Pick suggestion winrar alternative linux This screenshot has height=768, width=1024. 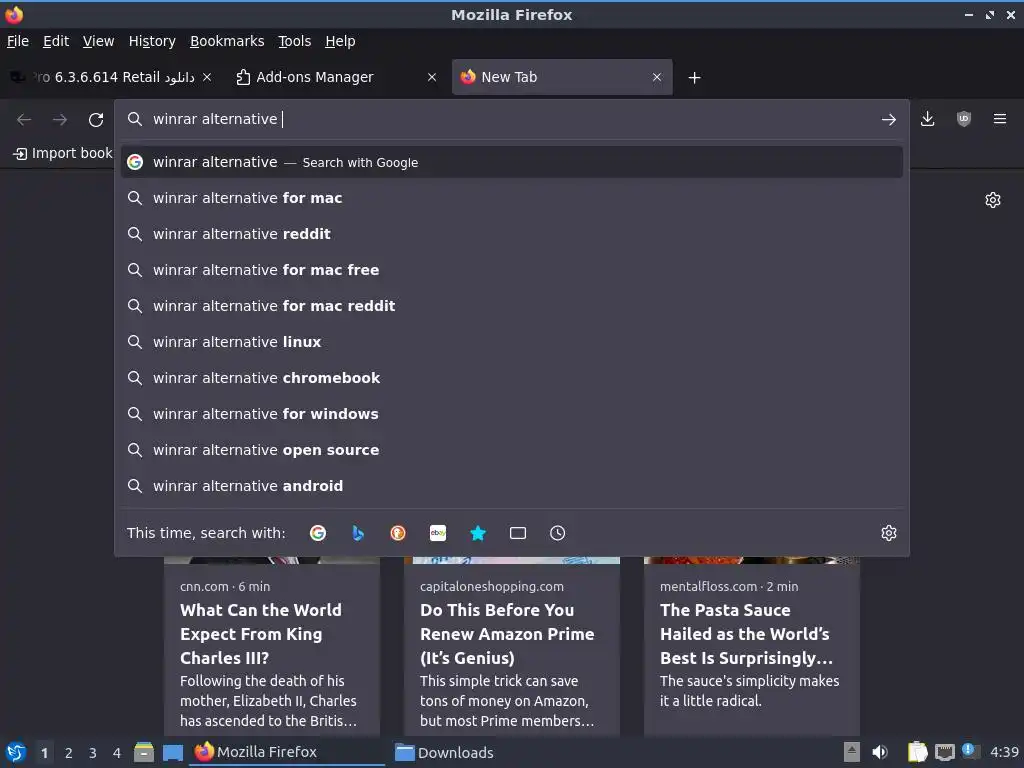coord(511,342)
